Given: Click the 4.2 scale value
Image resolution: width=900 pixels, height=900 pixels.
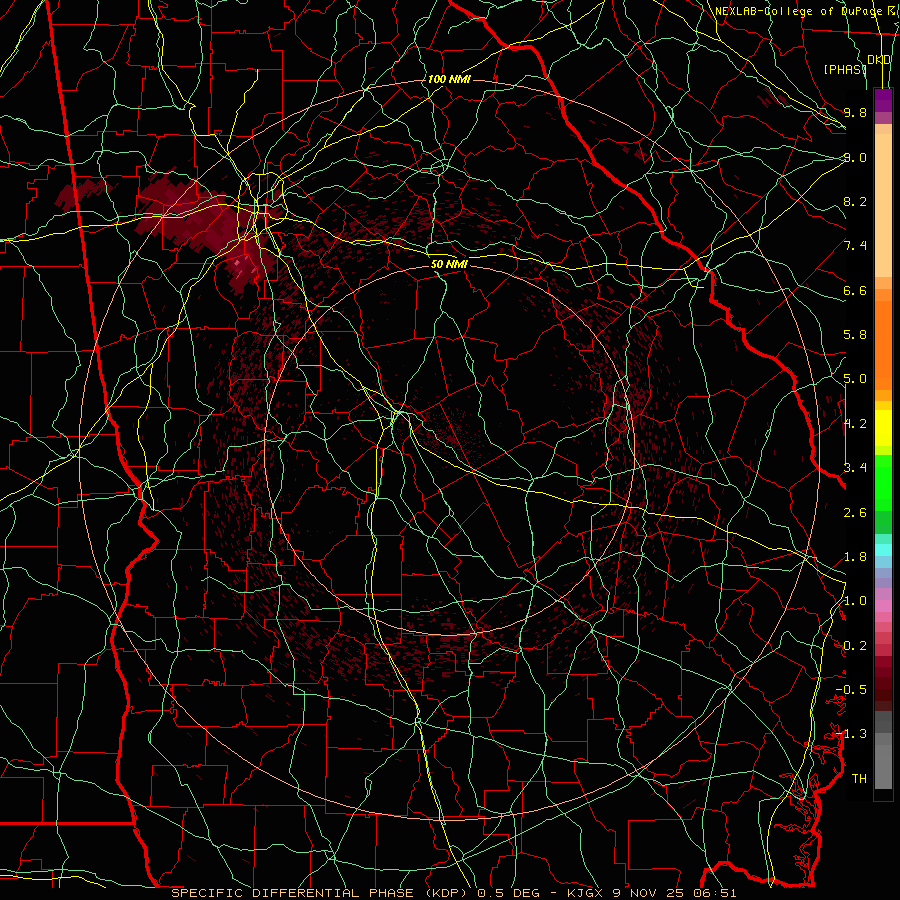Looking at the screenshot, I should coord(855,424).
